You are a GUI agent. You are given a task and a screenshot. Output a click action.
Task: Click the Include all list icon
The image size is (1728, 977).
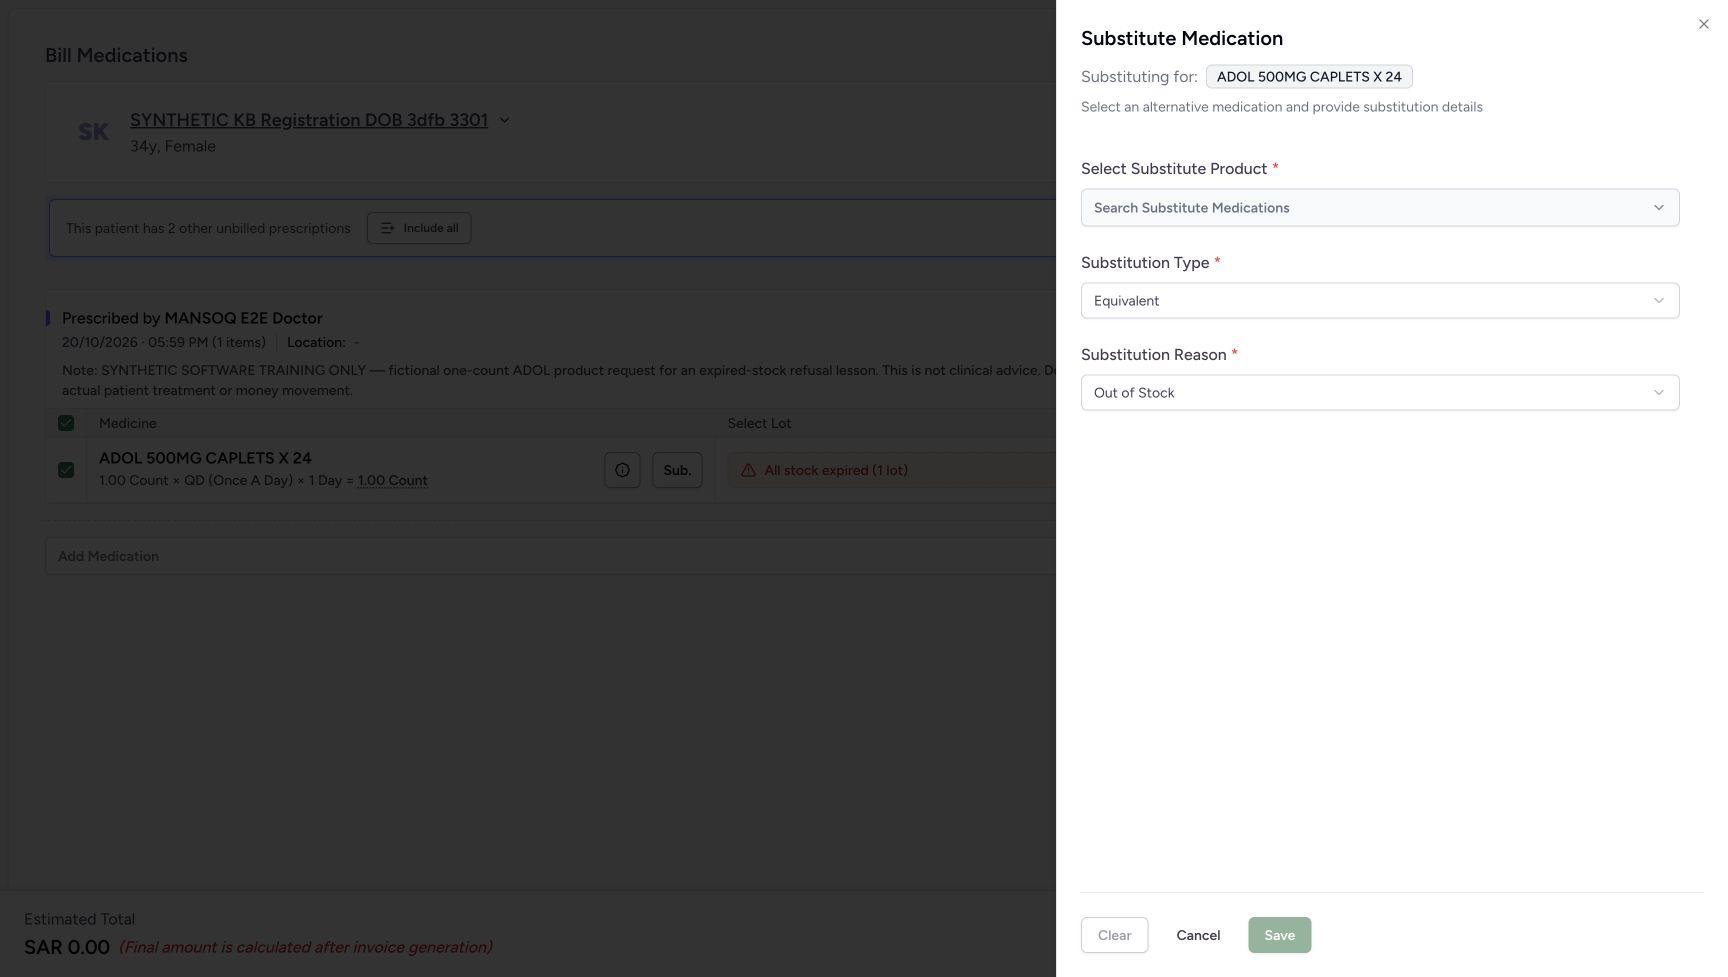pos(387,228)
